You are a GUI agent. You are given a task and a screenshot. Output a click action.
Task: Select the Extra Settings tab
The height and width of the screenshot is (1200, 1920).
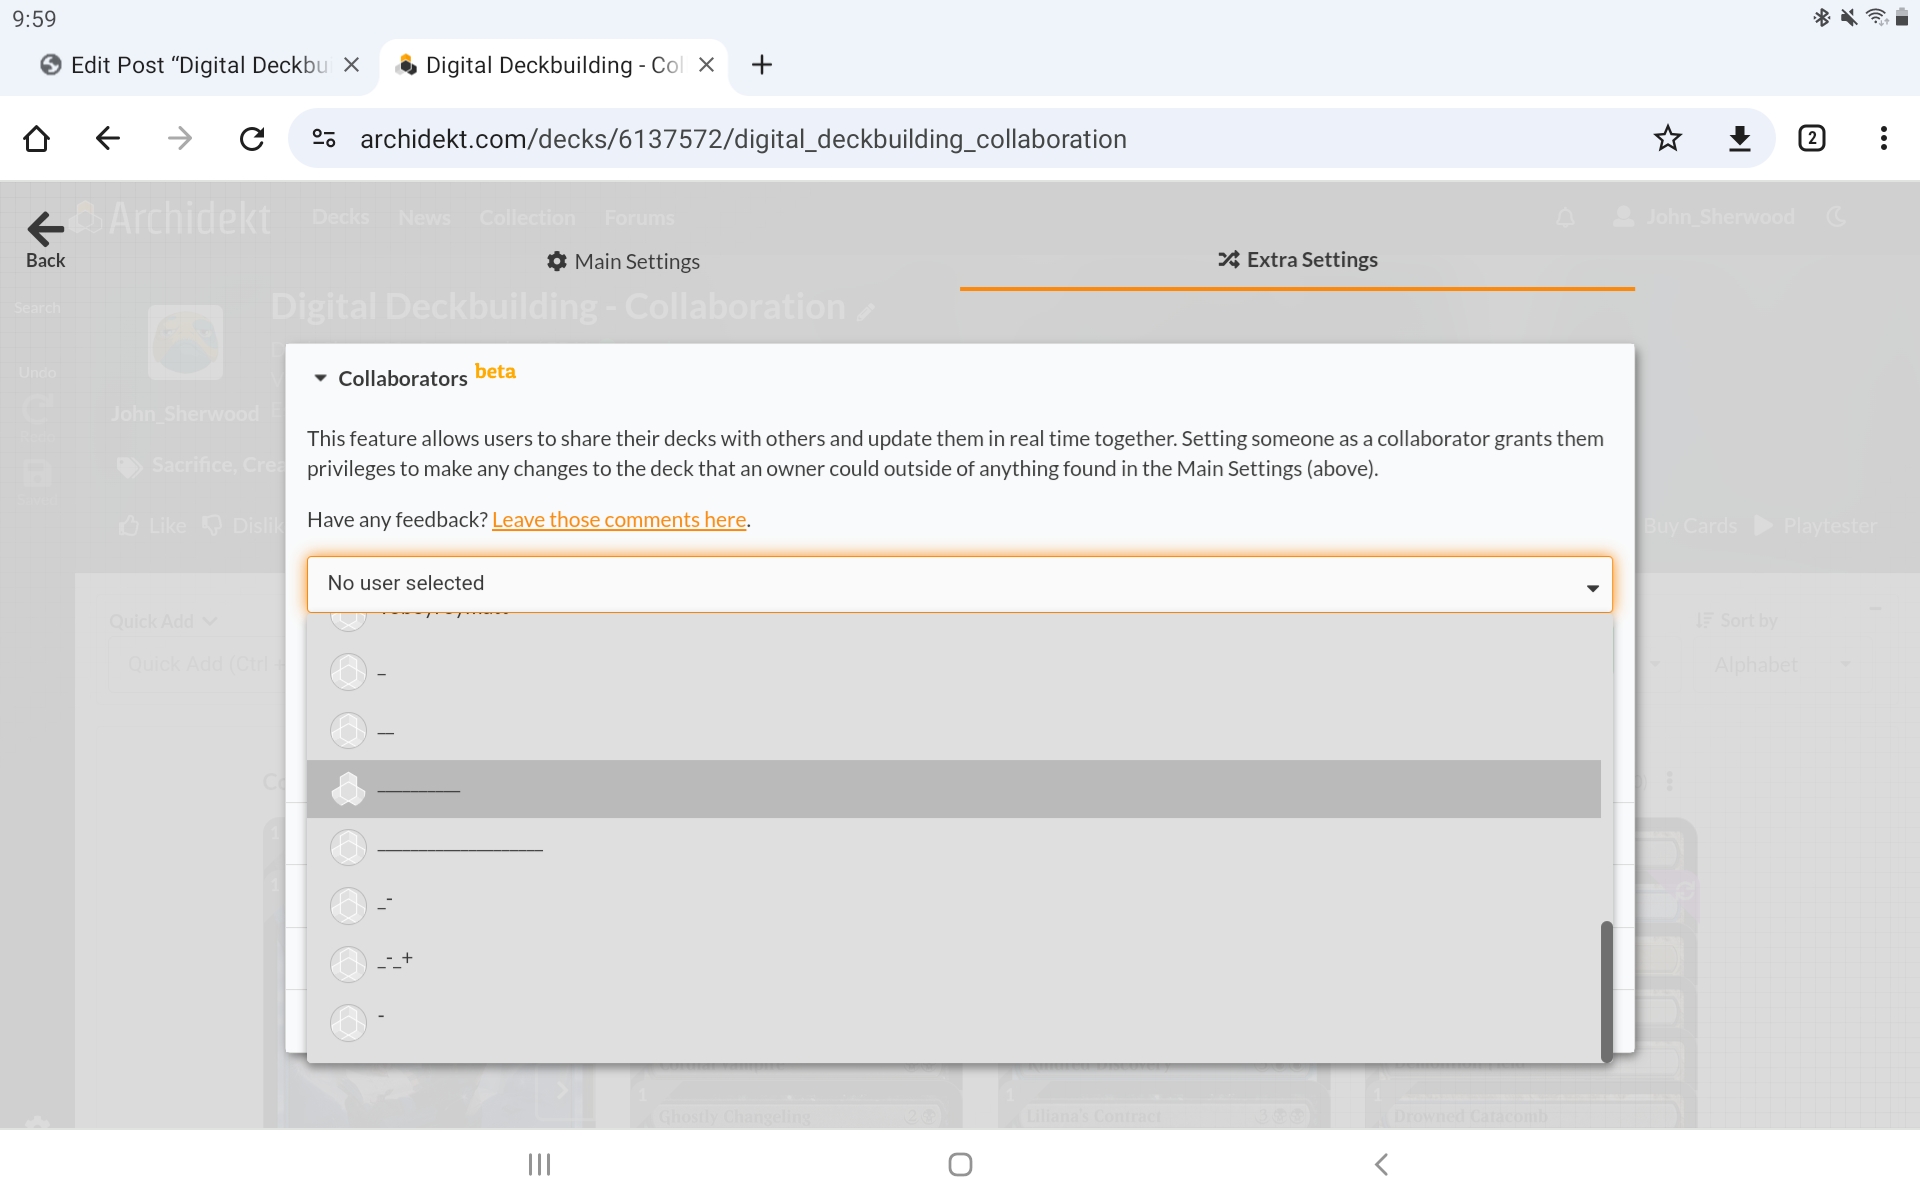(x=1297, y=260)
